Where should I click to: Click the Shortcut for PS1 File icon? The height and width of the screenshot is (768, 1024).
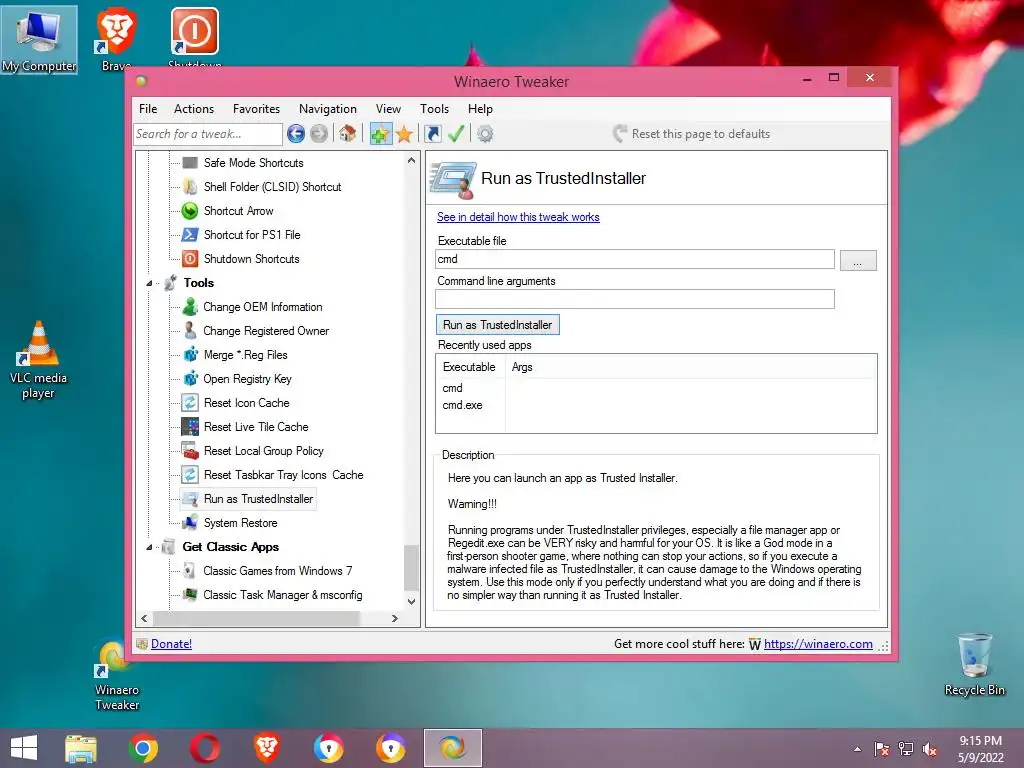[190, 234]
